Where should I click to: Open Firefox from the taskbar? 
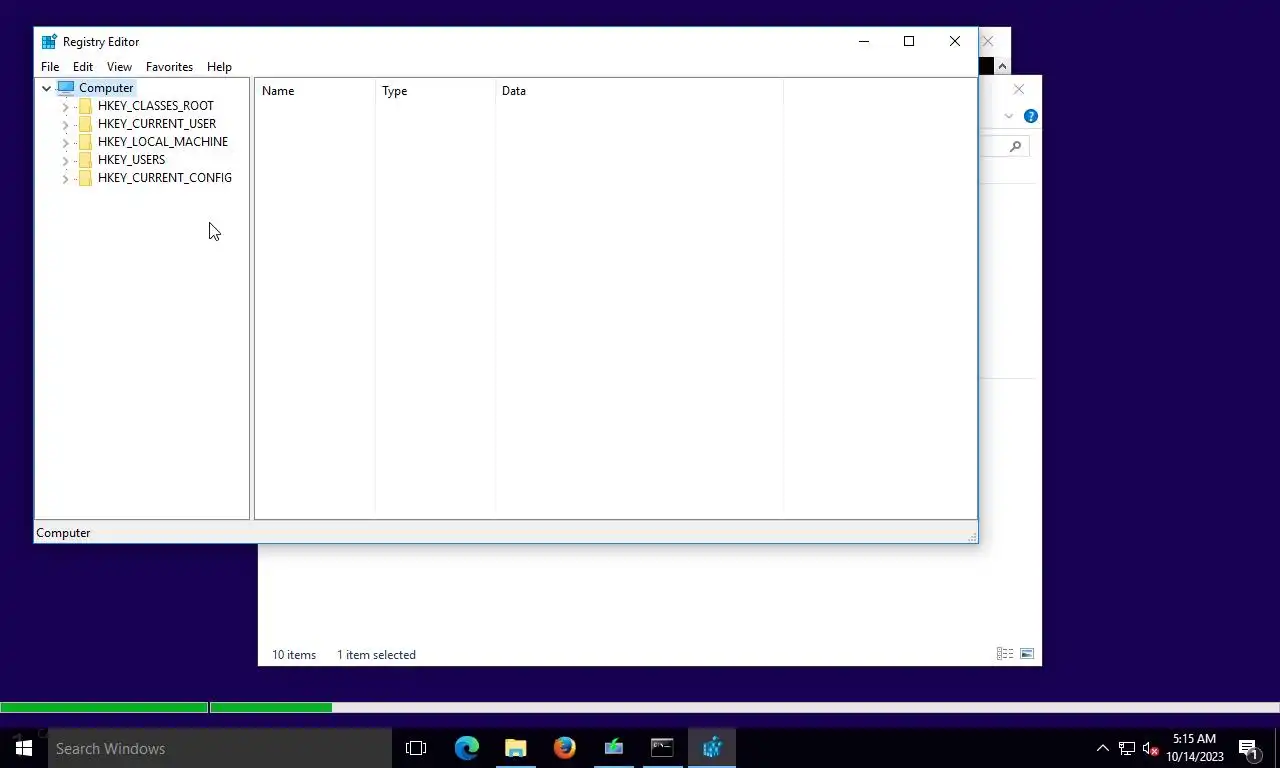(x=564, y=748)
